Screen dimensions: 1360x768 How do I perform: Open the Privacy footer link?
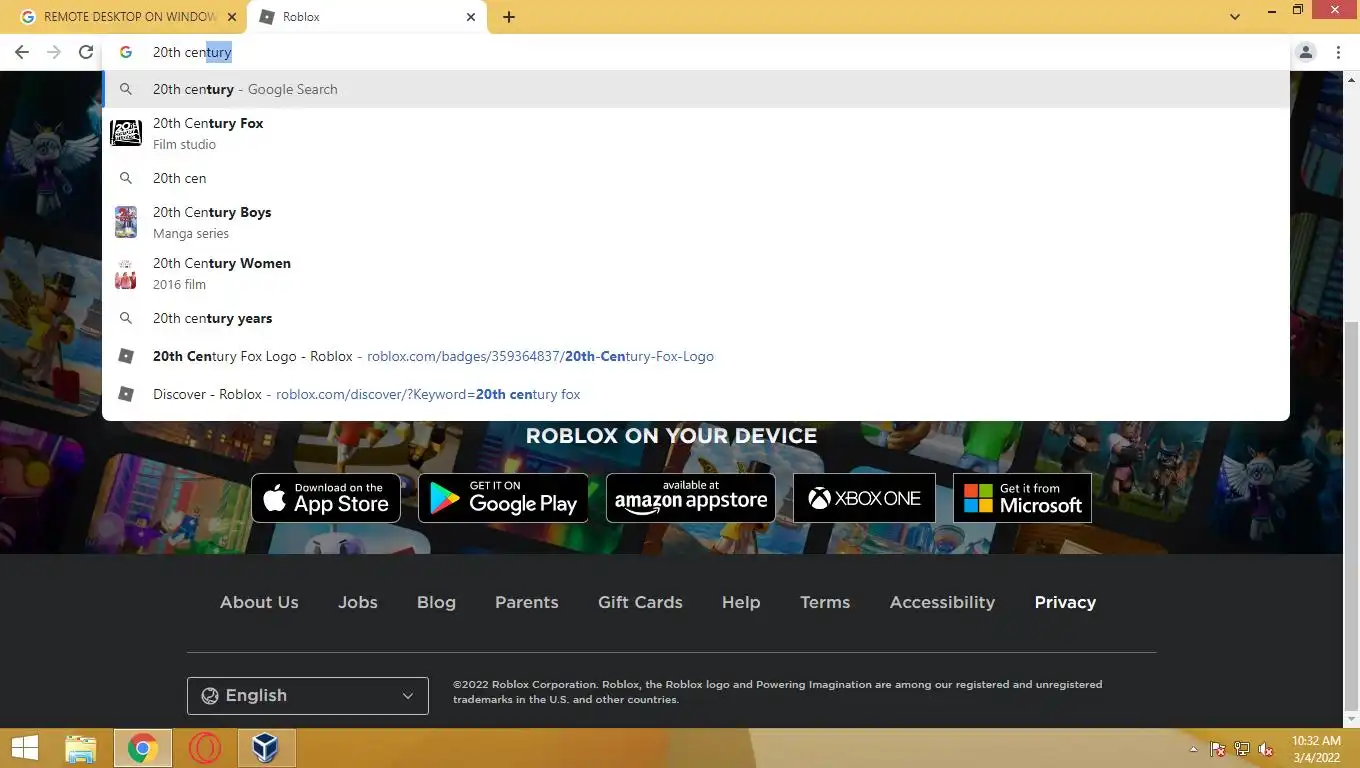click(1065, 602)
